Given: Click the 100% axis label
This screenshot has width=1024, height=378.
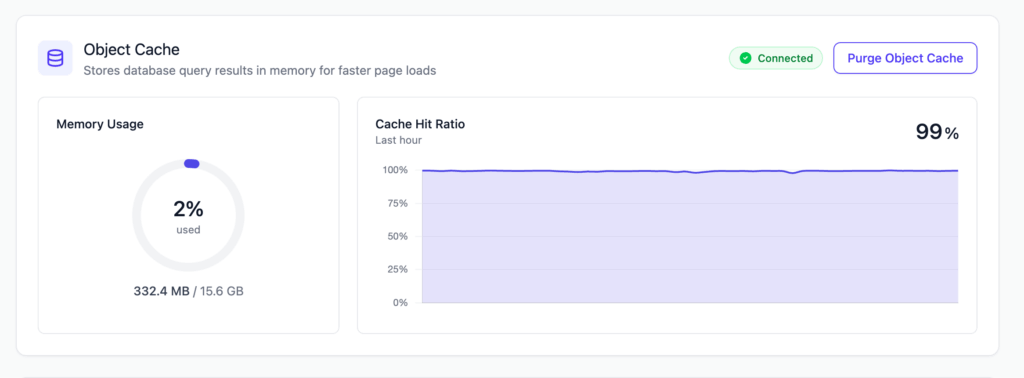Looking at the screenshot, I should tap(395, 170).
